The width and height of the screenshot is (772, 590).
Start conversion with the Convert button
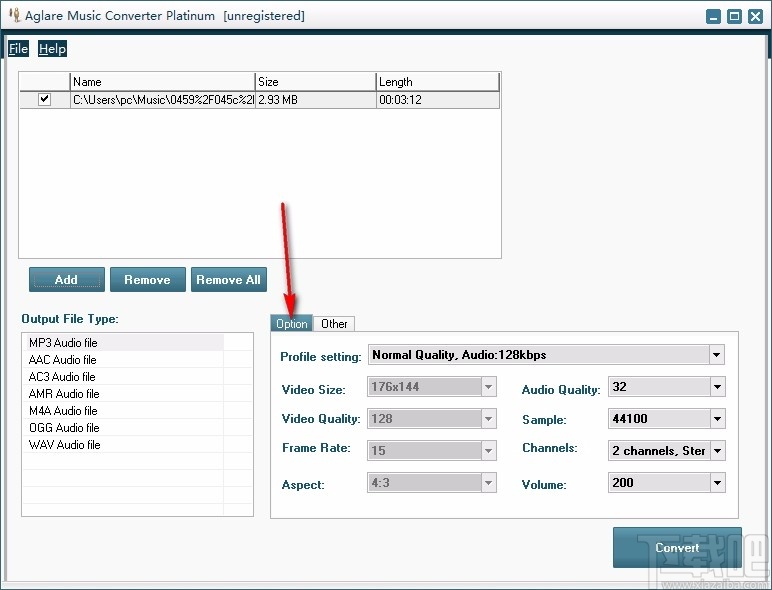[x=677, y=548]
